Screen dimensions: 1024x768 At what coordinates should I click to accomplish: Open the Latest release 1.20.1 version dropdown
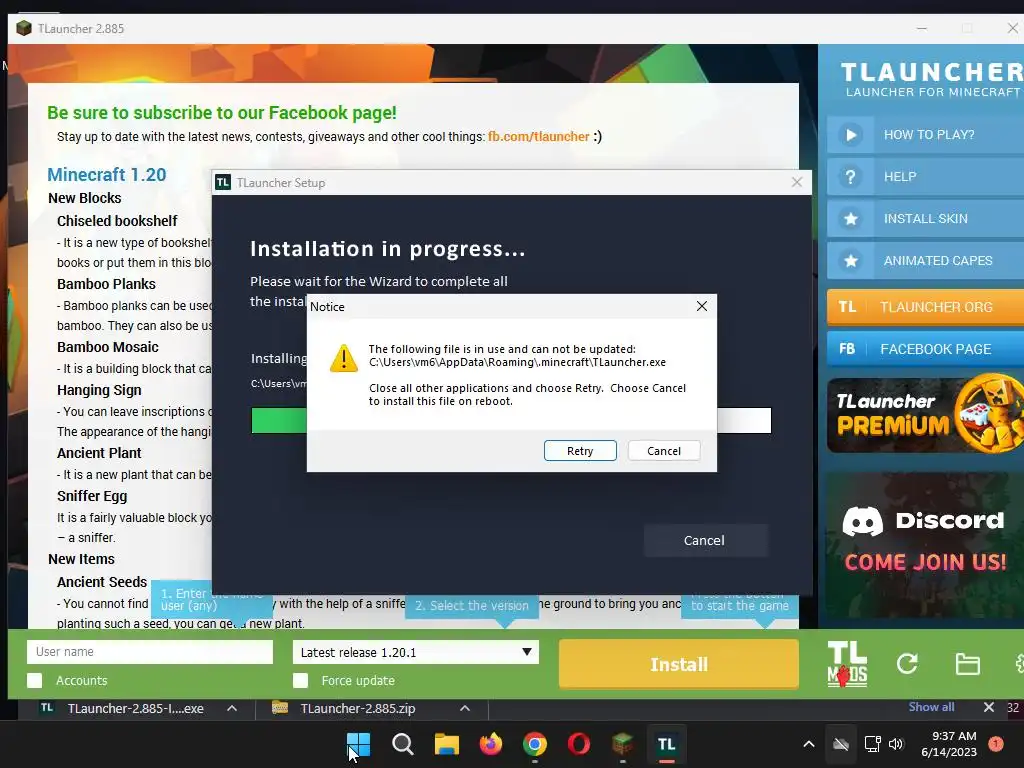[x=415, y=652]
